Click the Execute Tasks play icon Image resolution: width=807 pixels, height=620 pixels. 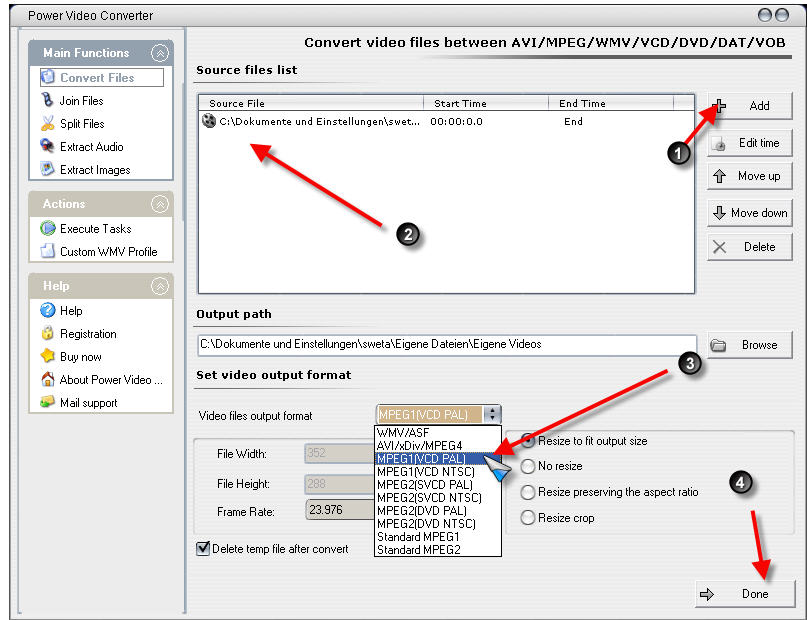pos(47,228)
